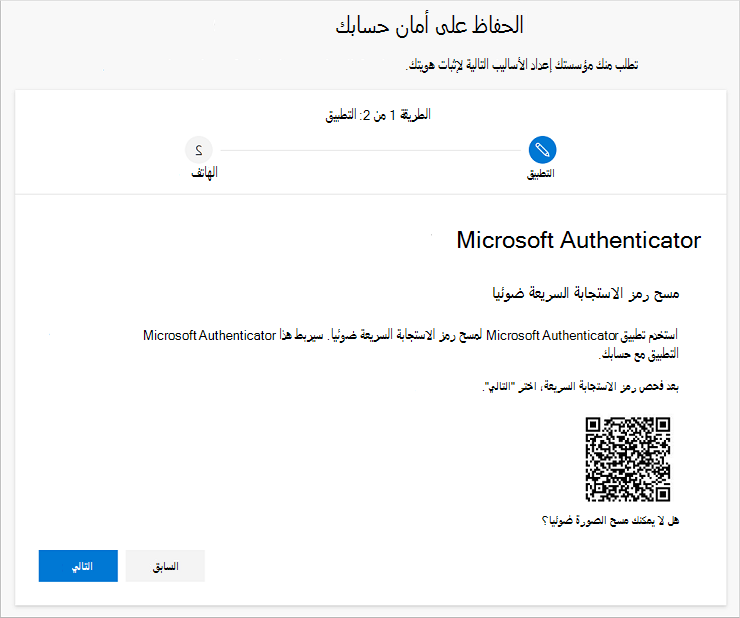Screen dimensions: 740x618
Task: Open the 'هل لا يمكنك مسح الصورة ضوئيا؟' link
Action: [x=610, y=520]
